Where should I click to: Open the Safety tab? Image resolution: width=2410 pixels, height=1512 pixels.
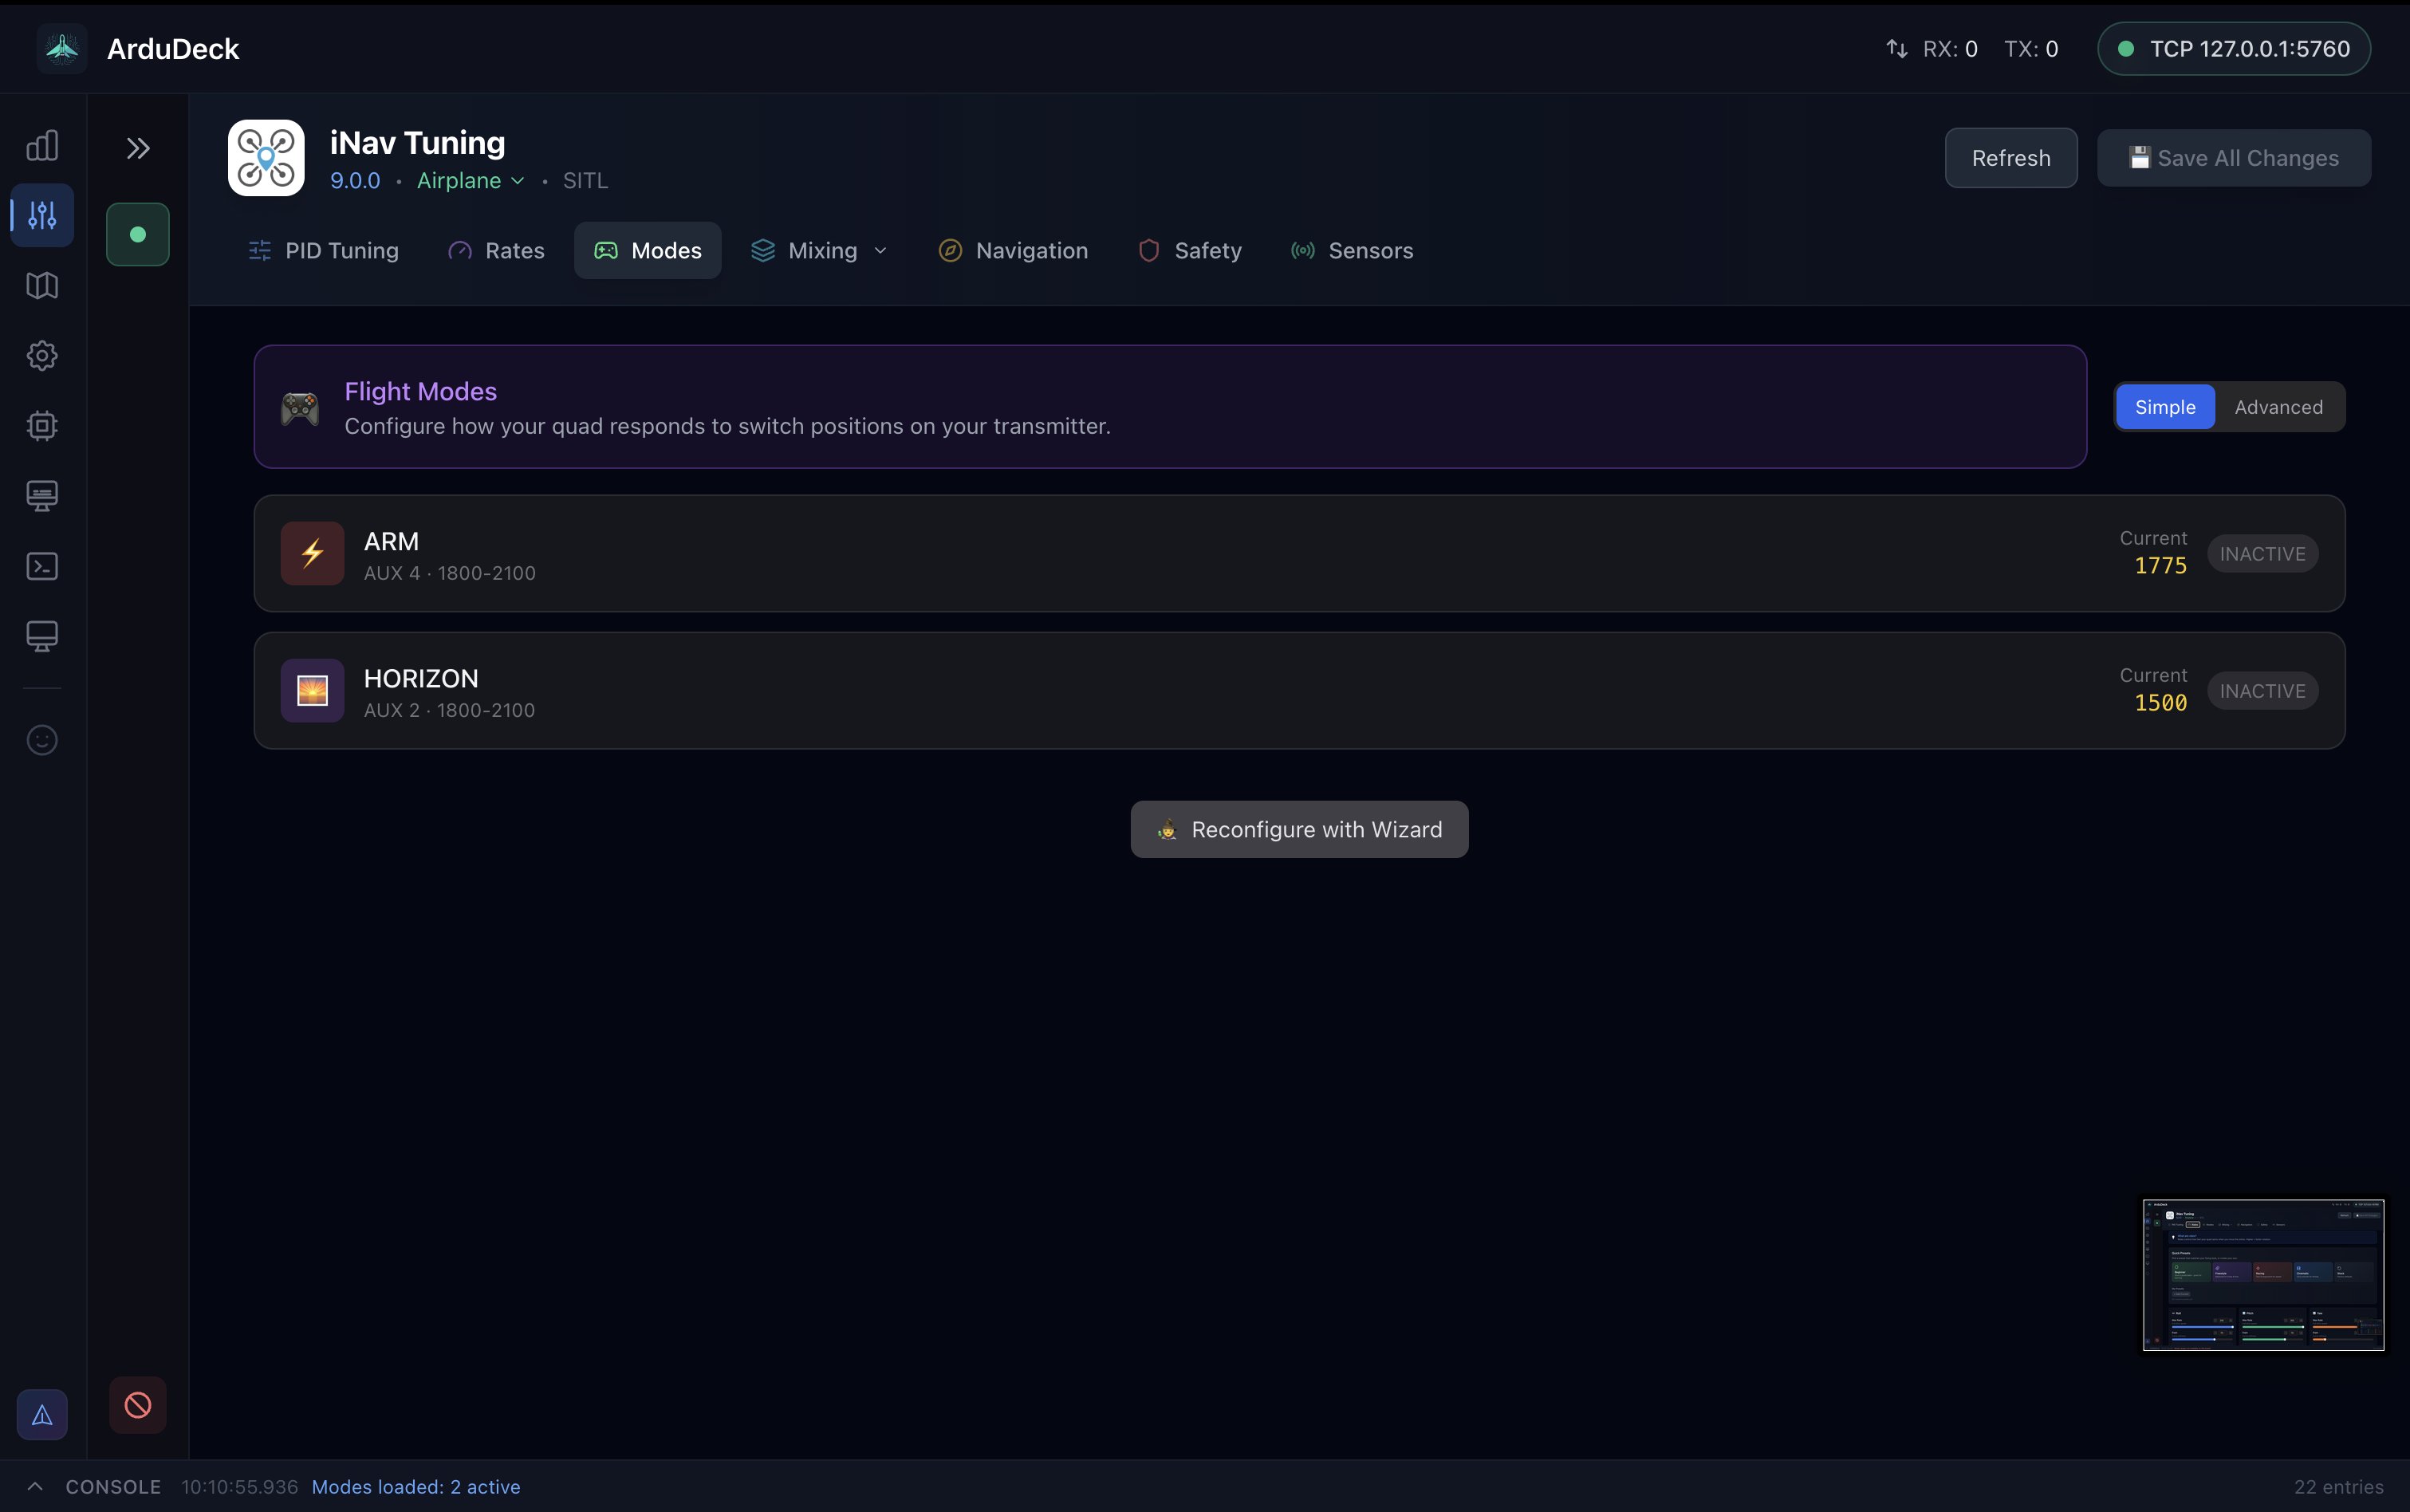click(1190, 251)
